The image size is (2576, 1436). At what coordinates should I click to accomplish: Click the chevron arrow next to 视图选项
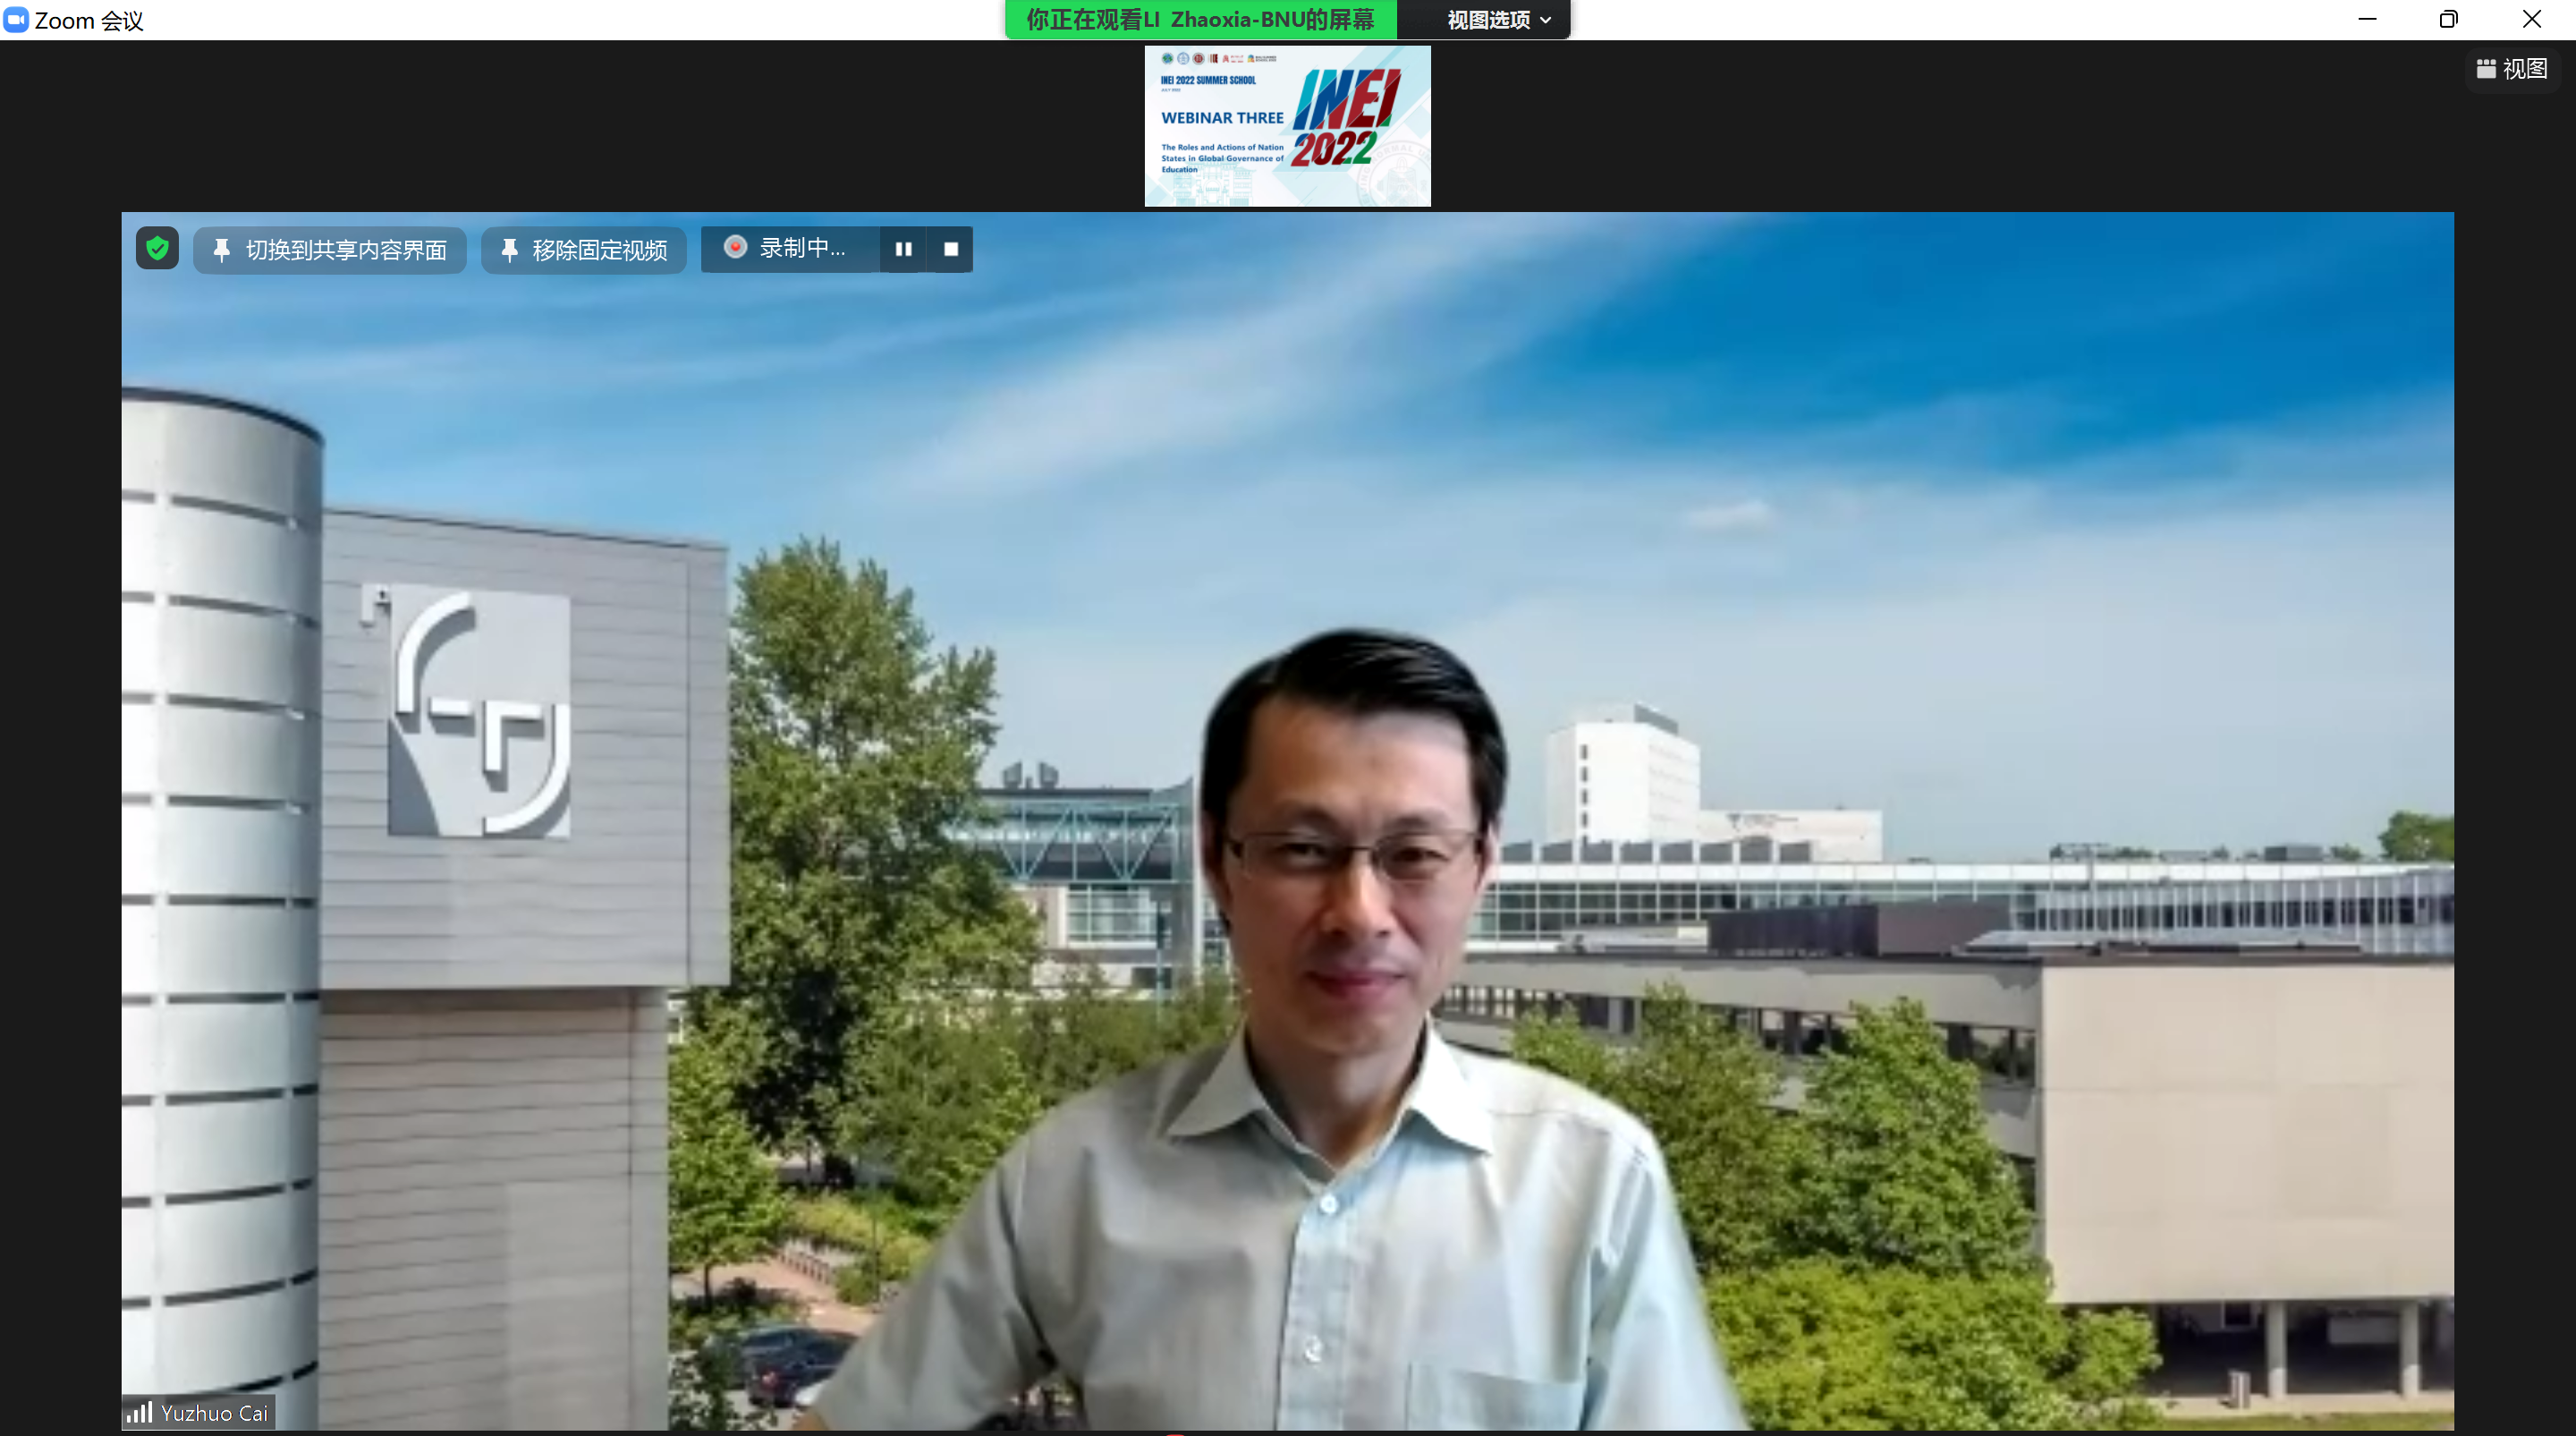1546,20
